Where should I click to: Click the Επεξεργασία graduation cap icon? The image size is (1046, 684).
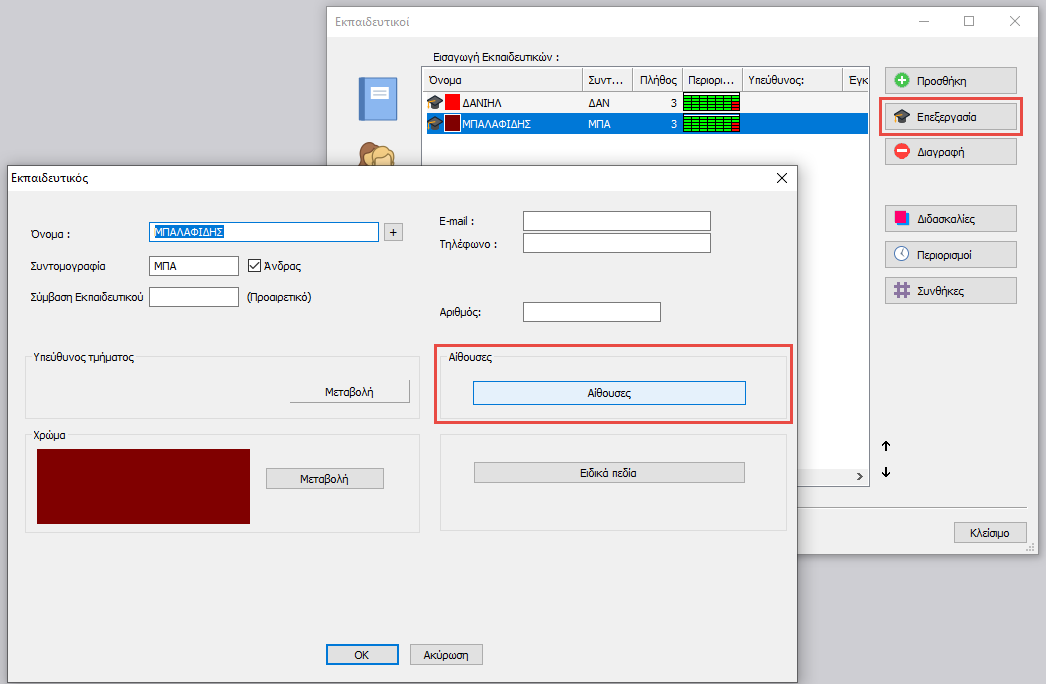(x=902, y=117)
